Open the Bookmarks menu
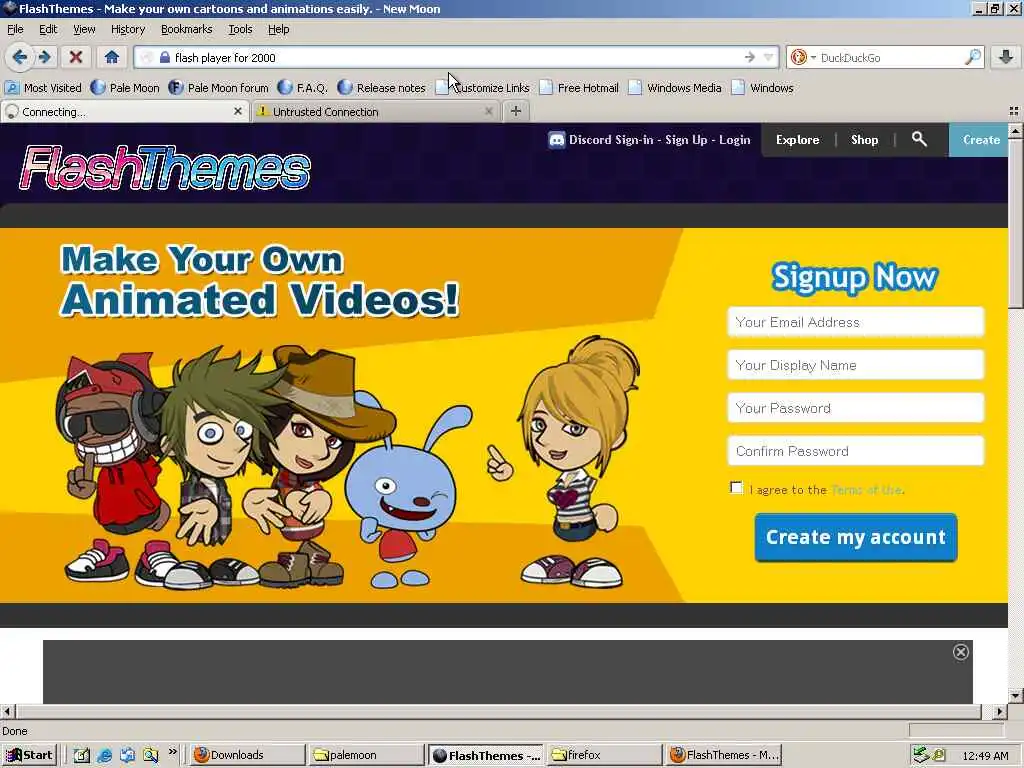 click(x=187, y=29)
